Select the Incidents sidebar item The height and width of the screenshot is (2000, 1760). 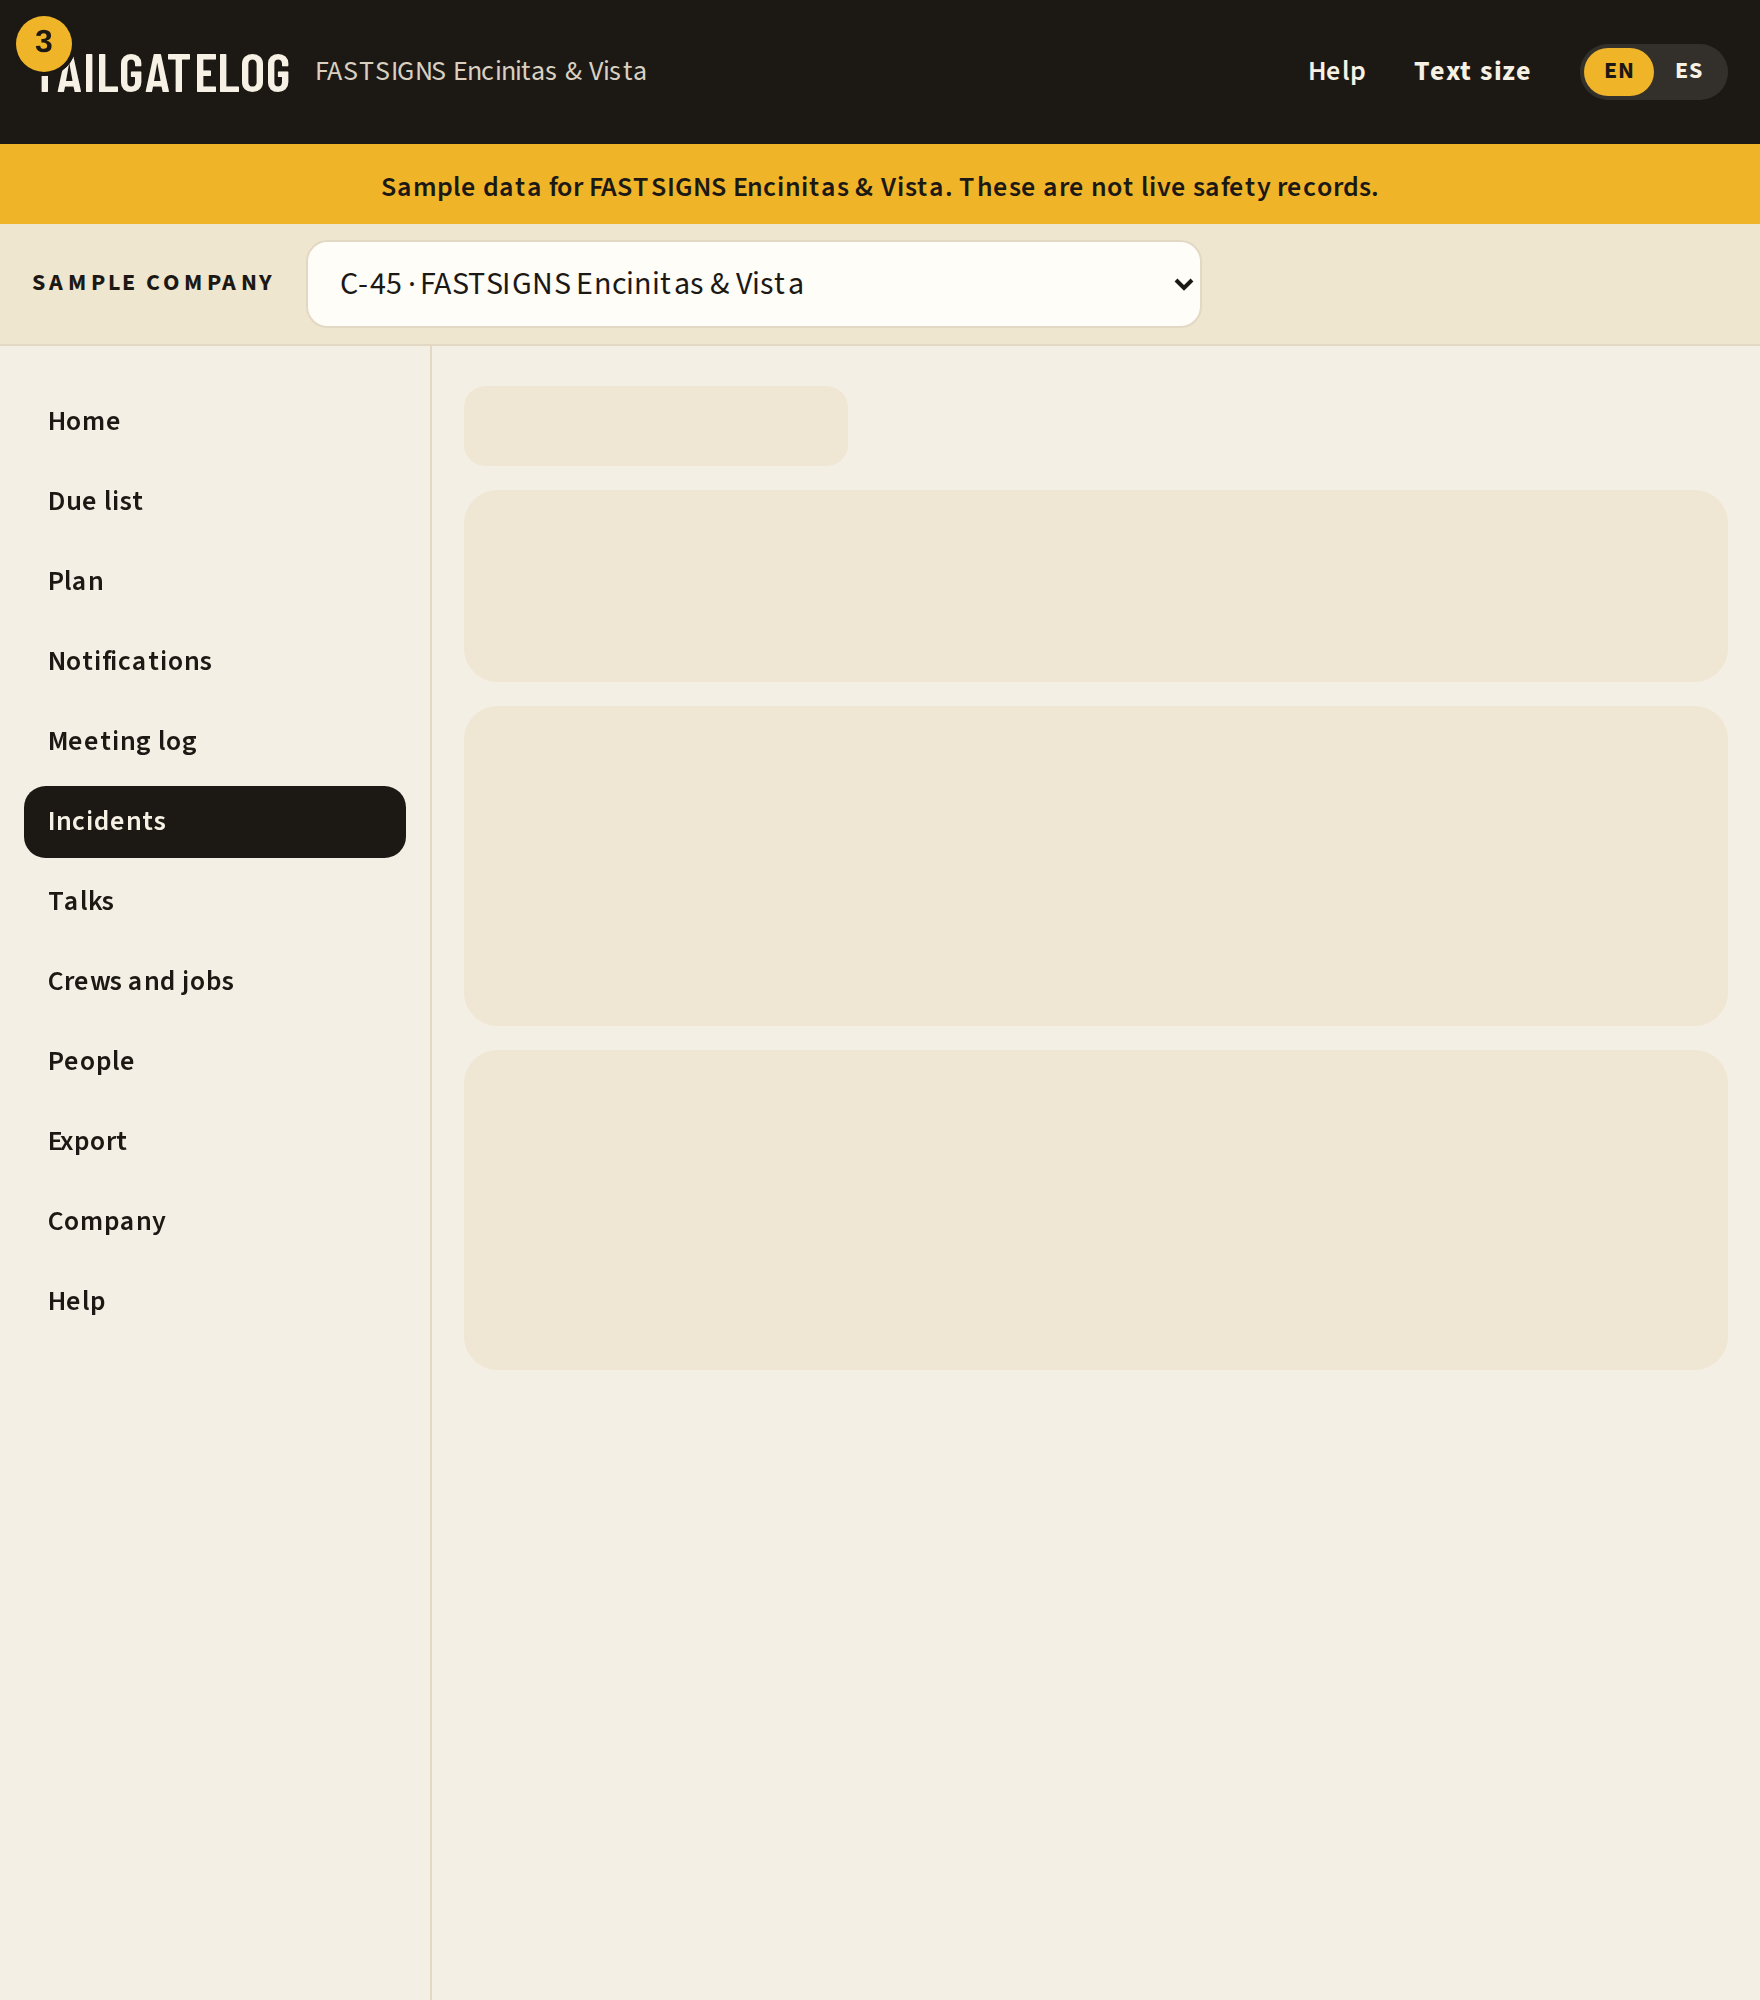pos(215,821)
